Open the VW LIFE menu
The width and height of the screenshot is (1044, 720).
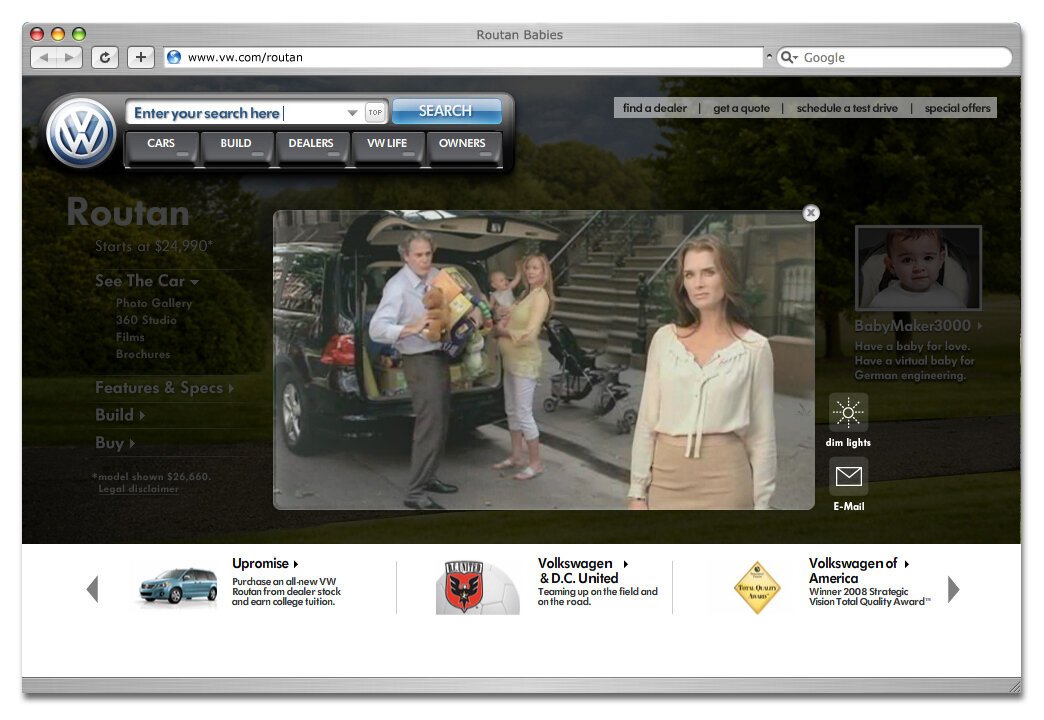point(387,147)
